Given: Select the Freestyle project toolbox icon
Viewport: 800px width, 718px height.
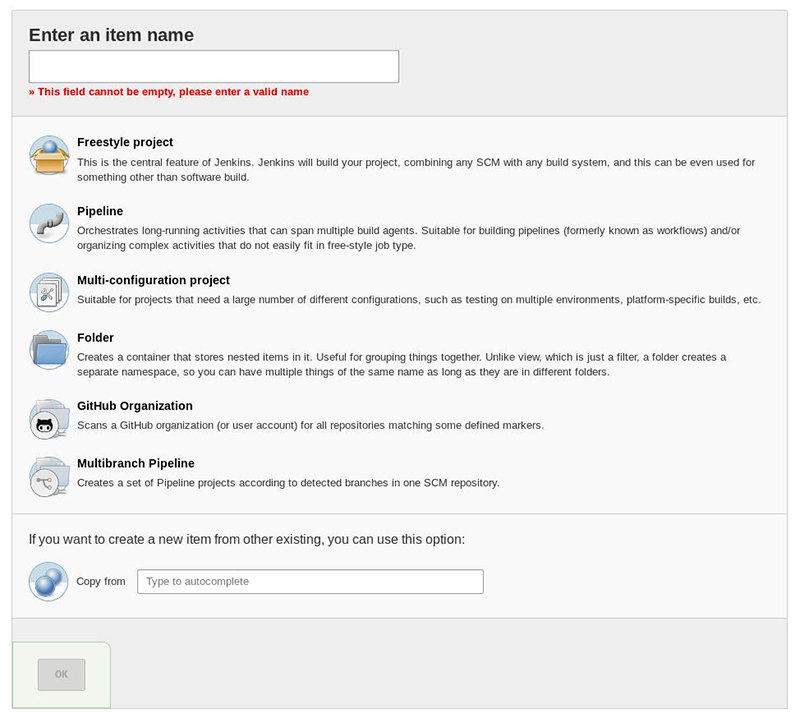Looking at the screenshot, I should pos(48,155).
